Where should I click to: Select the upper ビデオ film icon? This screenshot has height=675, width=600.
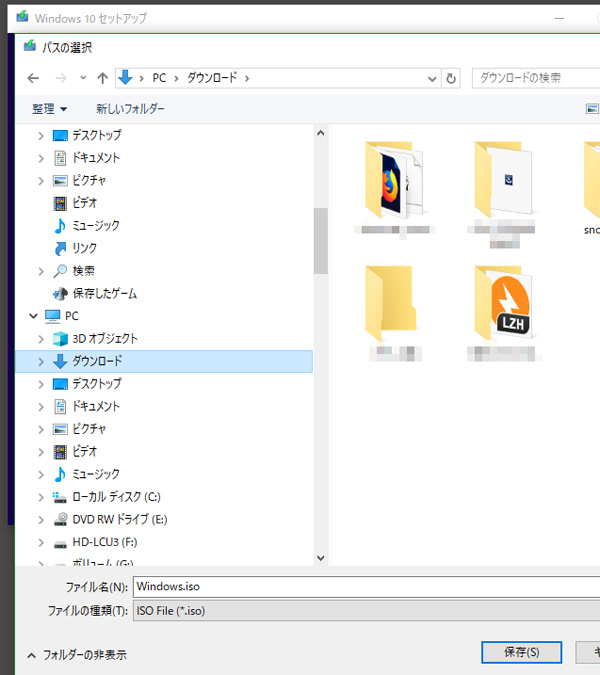click(60, 204)
